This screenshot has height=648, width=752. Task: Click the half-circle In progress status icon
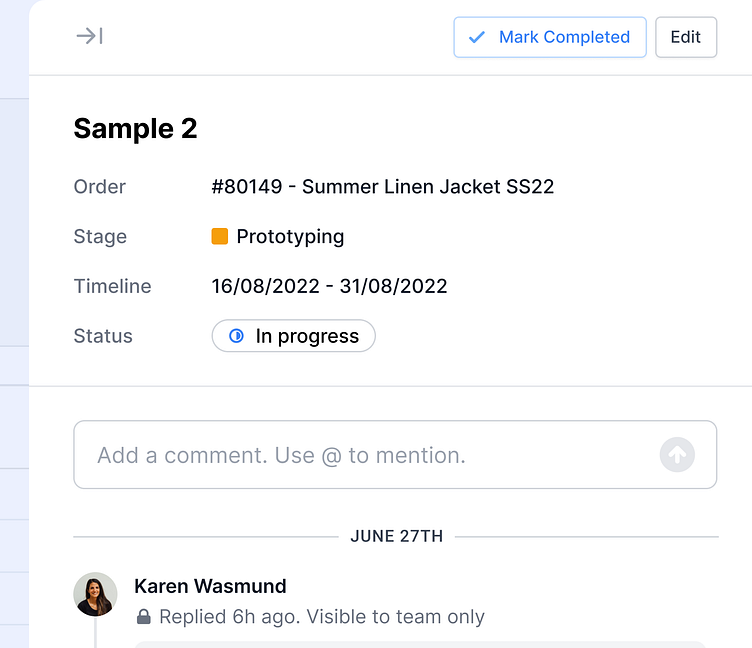click(236, 336)
